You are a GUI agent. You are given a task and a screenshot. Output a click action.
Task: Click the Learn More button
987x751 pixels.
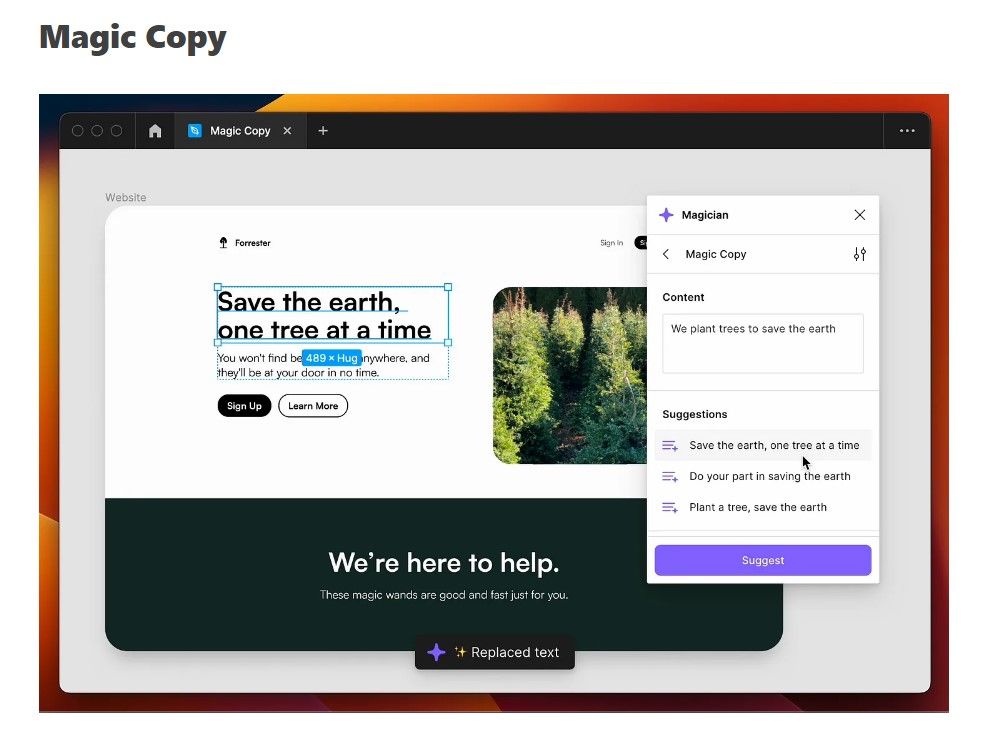(313, 406)
